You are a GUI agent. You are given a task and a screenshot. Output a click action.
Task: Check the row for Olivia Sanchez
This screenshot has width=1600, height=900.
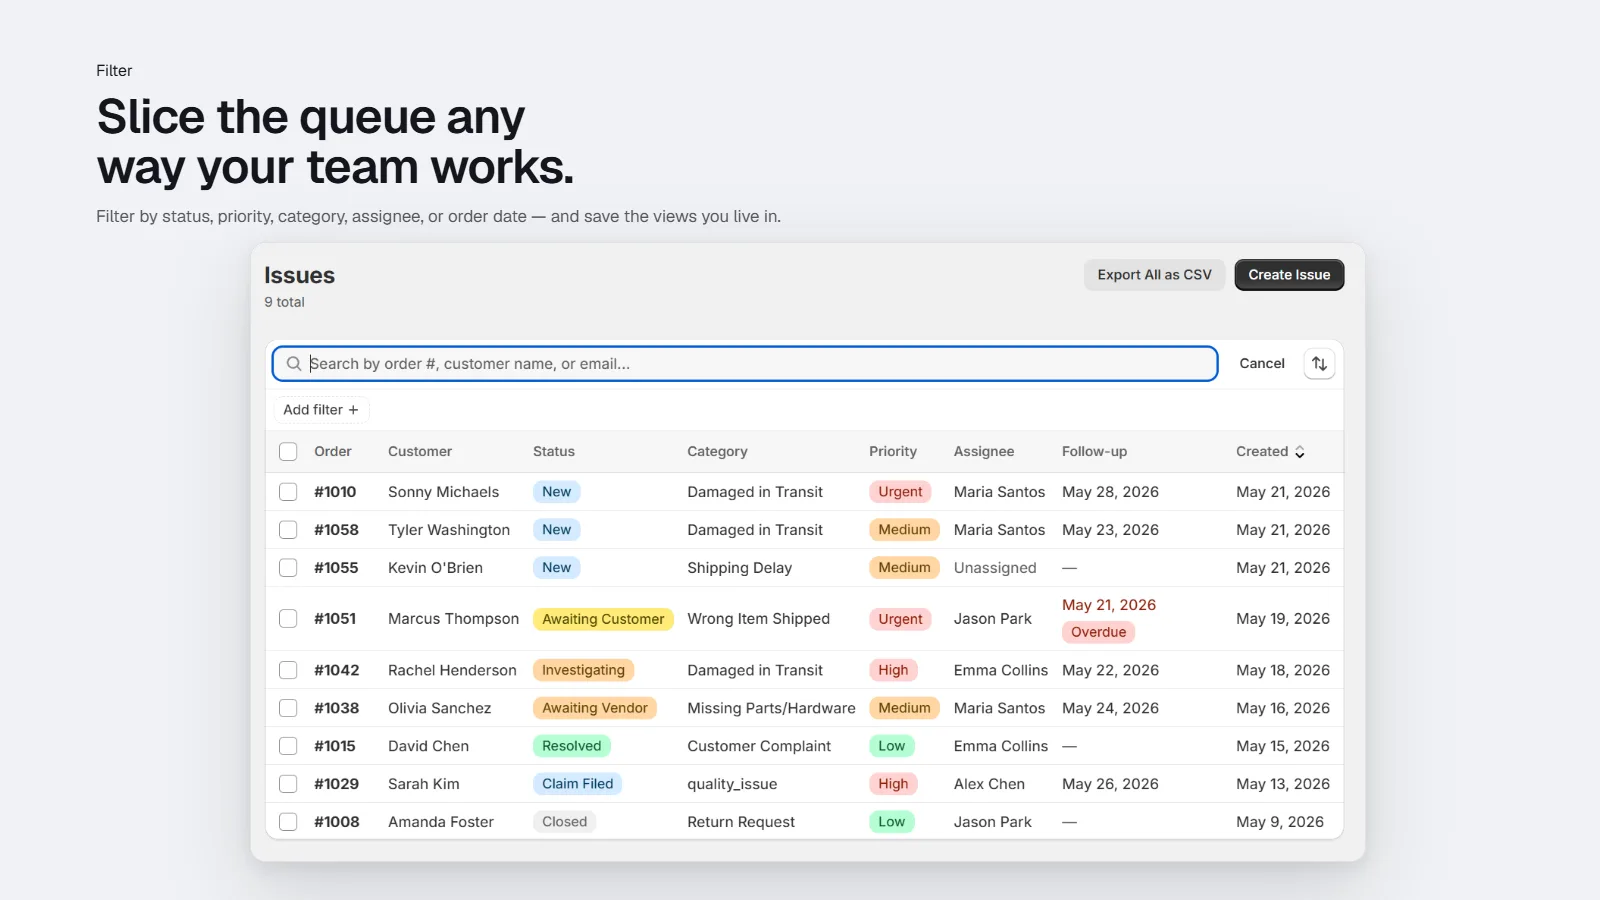coord(288,708)
